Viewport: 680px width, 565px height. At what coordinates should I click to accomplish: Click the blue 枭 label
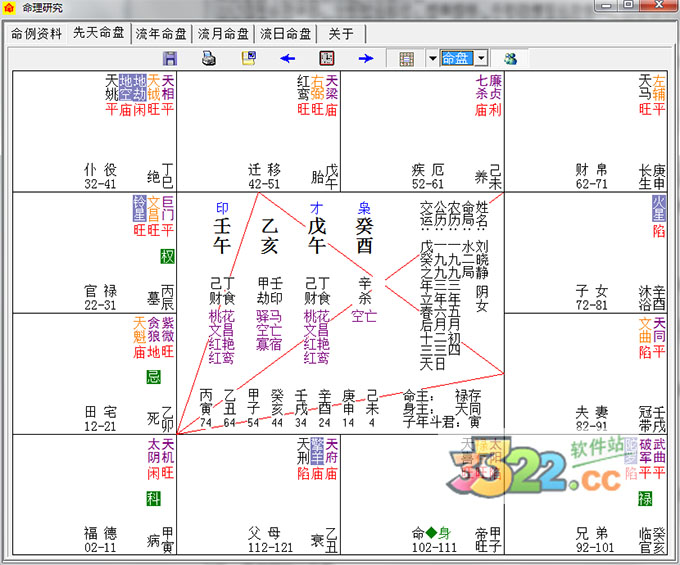tap(364, 208)
